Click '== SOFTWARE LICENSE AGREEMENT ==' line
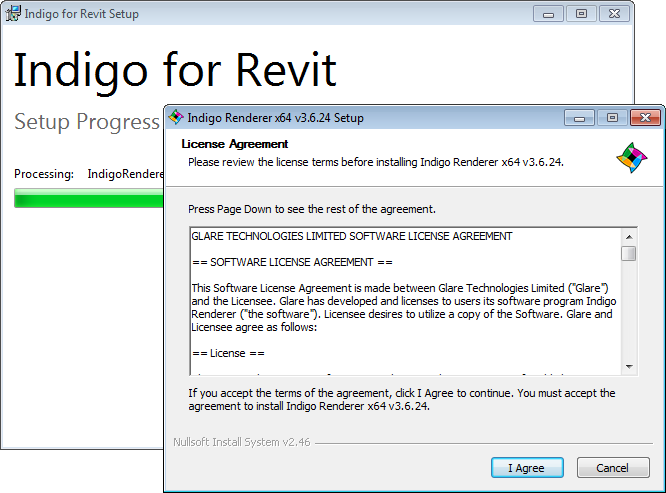The width and height of the screenshot is (666, 493). (292, 262)
